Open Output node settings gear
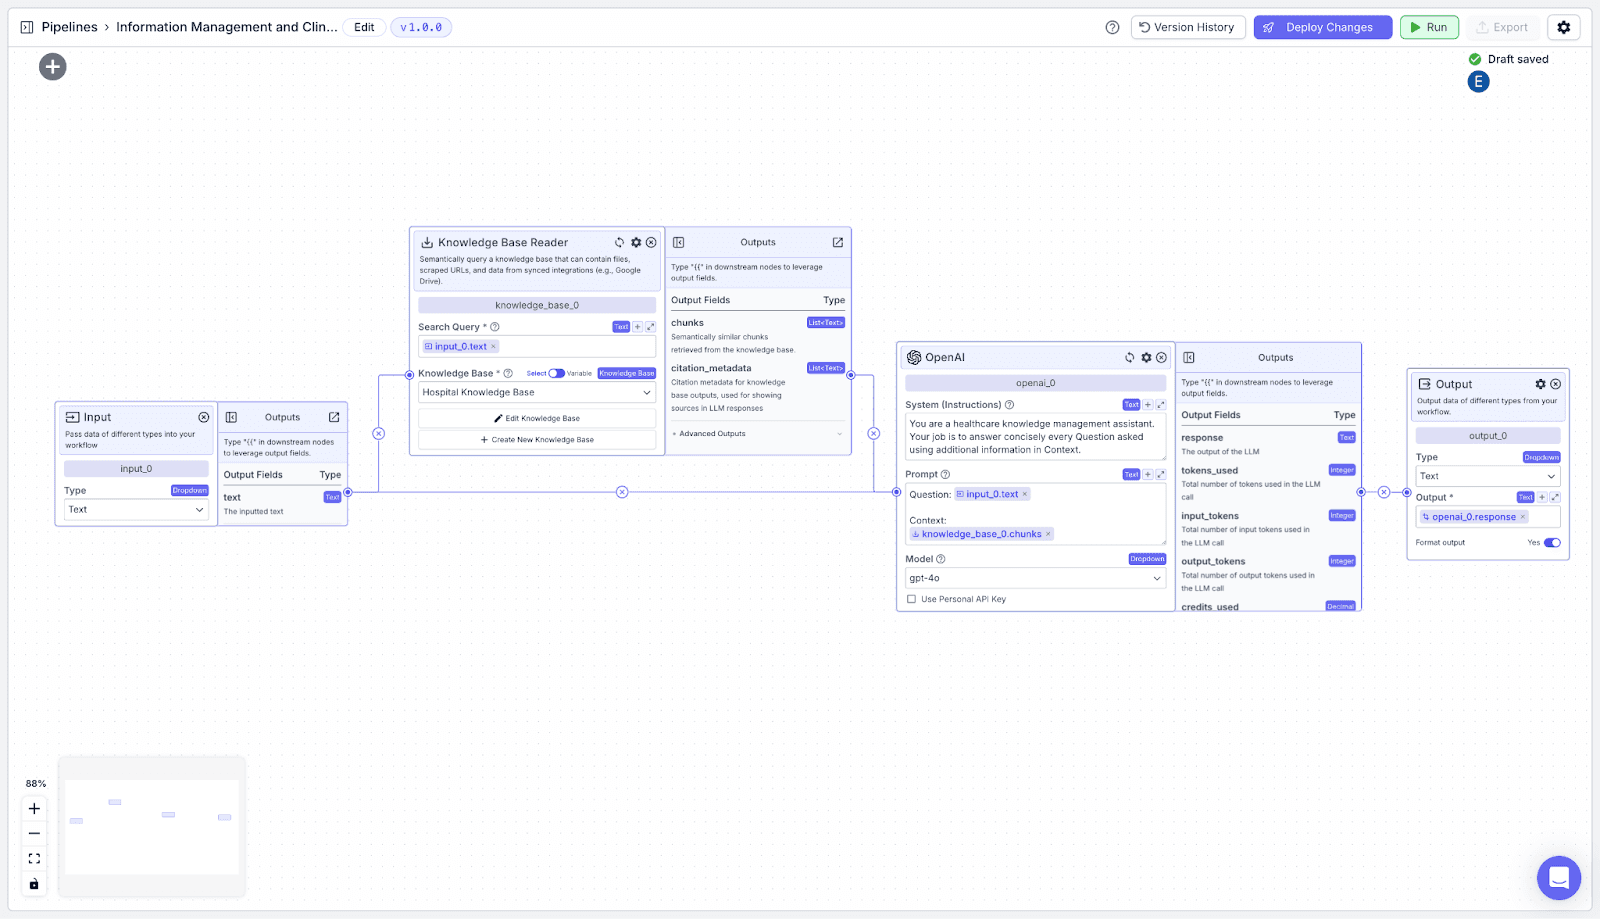Image resolution: width=1600 pixels, height=919 pixels. pyautogui.click(x=1541, y=384)
